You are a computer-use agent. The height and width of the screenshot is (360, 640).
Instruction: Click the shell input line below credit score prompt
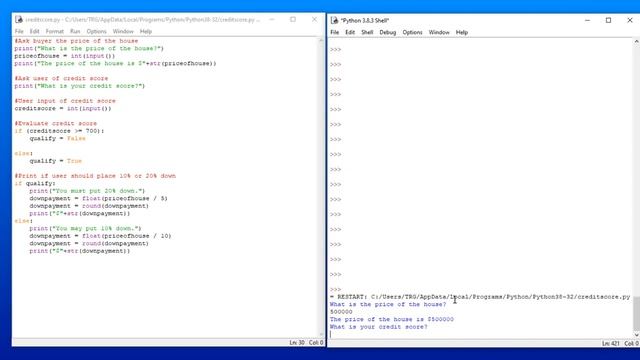tap(481, 334)
